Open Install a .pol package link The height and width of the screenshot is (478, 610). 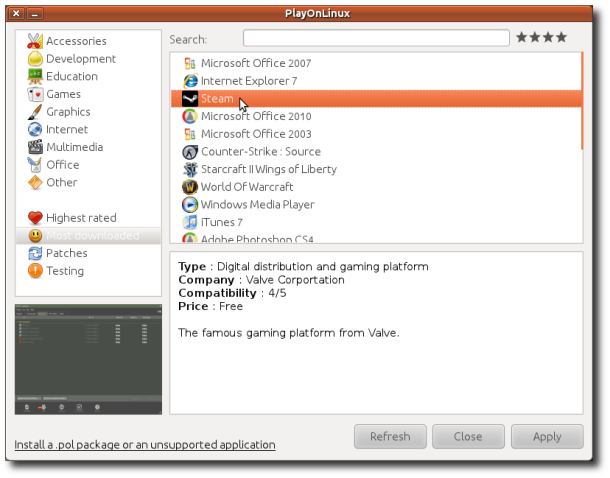pyautogui.click(x=145, y=445)
